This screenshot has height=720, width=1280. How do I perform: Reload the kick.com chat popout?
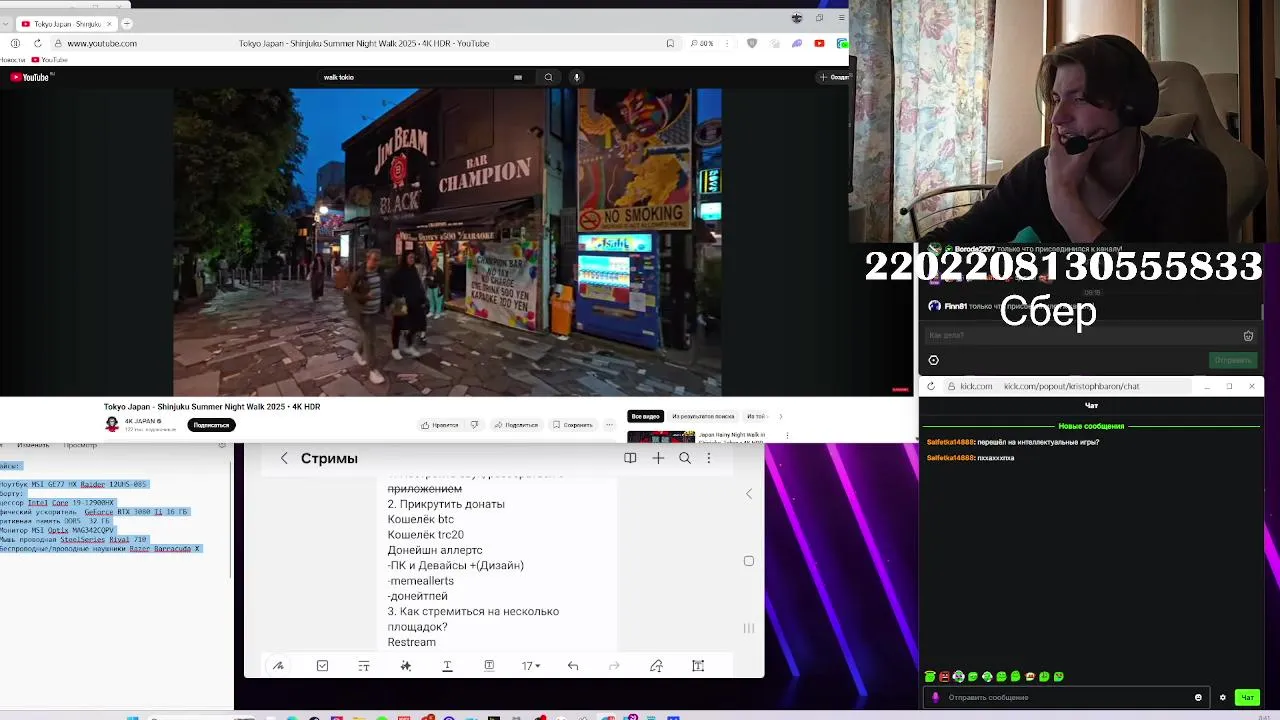coord(931,386)
